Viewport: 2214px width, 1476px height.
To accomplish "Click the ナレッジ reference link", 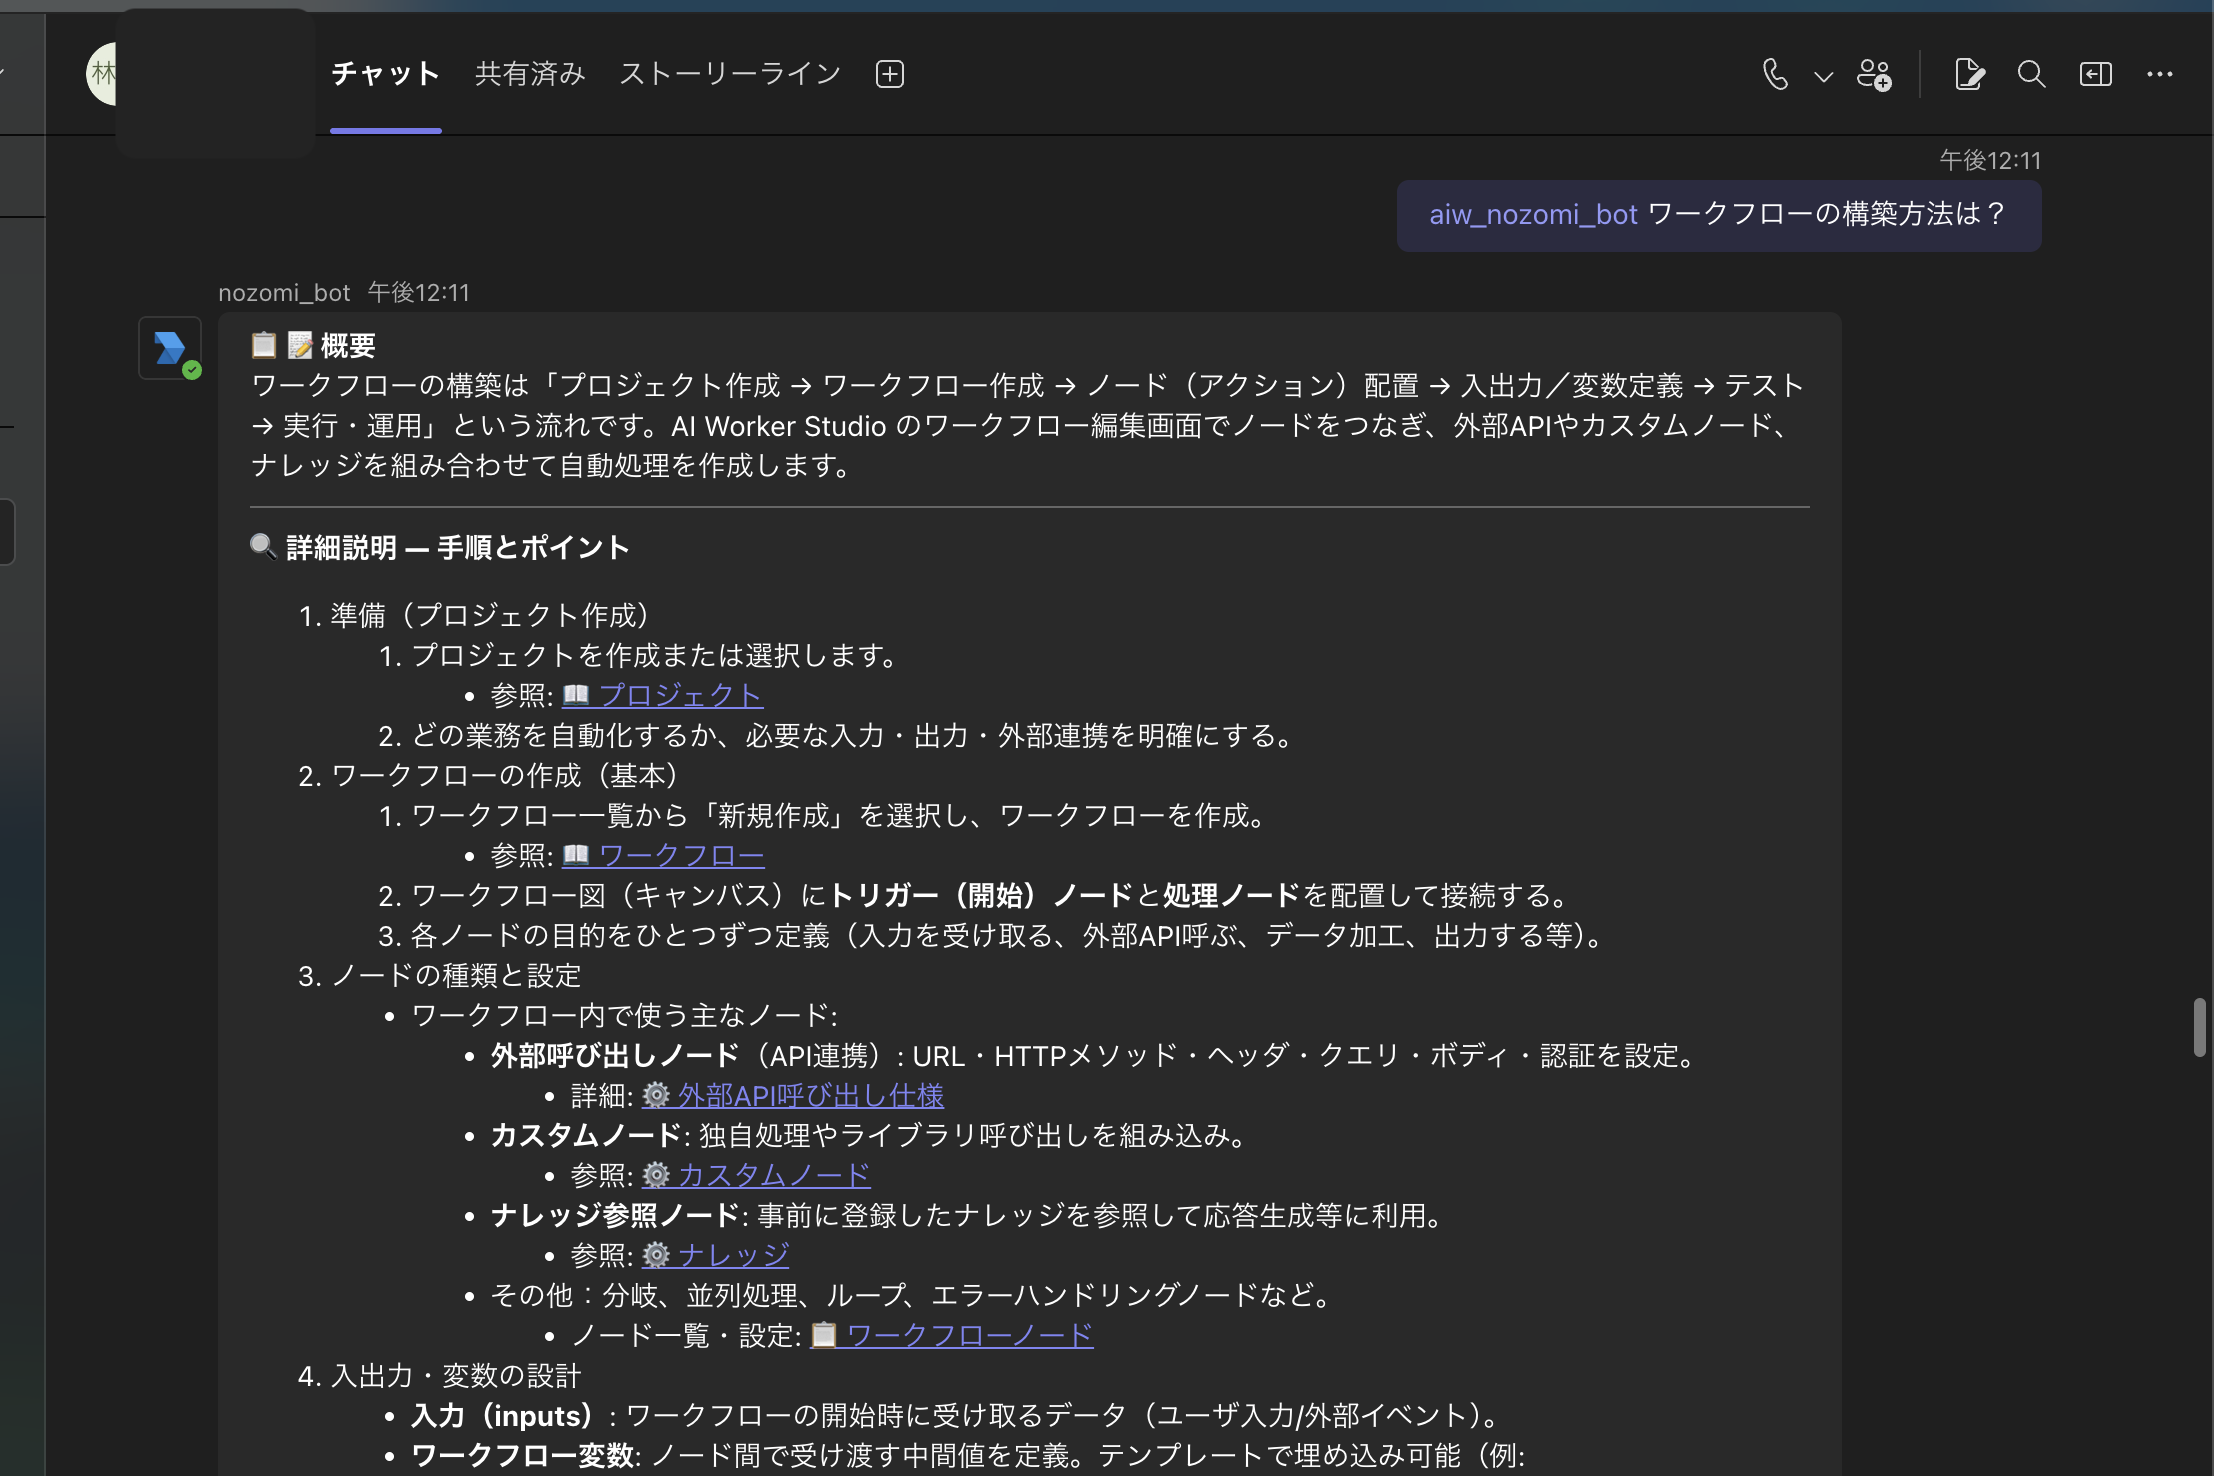I will pos(733,1255).
